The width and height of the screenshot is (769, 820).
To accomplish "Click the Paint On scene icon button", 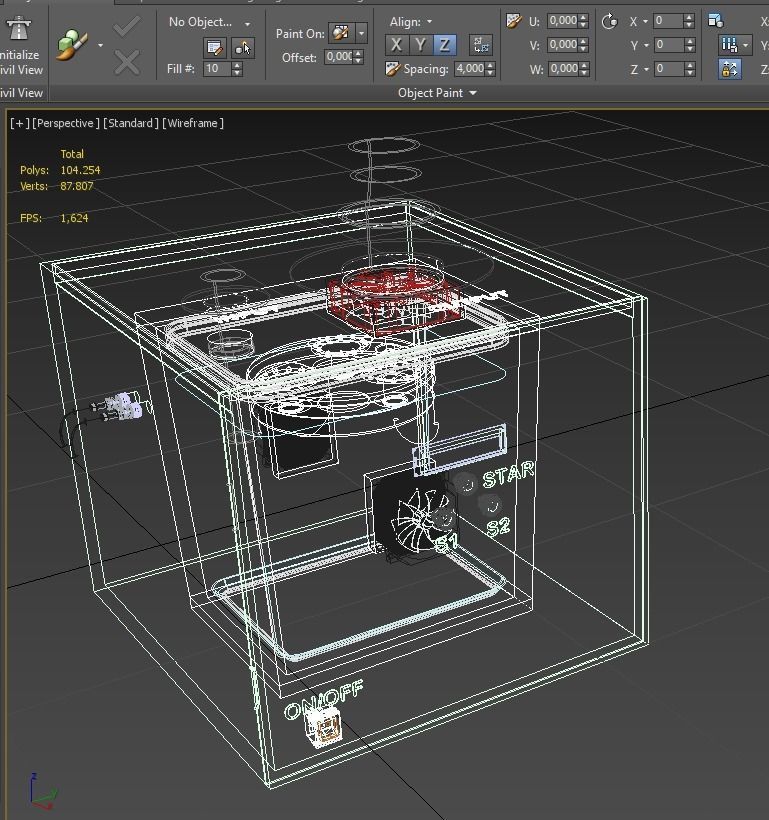I will (x=341, y=33).
